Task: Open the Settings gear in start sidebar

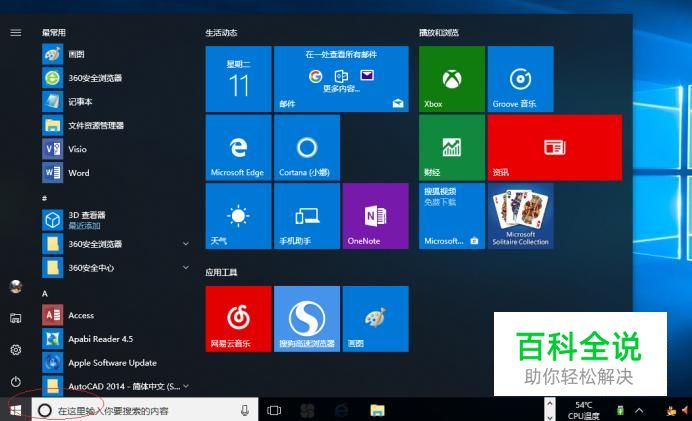Action: pyautogui.click(x=15, y=350)
